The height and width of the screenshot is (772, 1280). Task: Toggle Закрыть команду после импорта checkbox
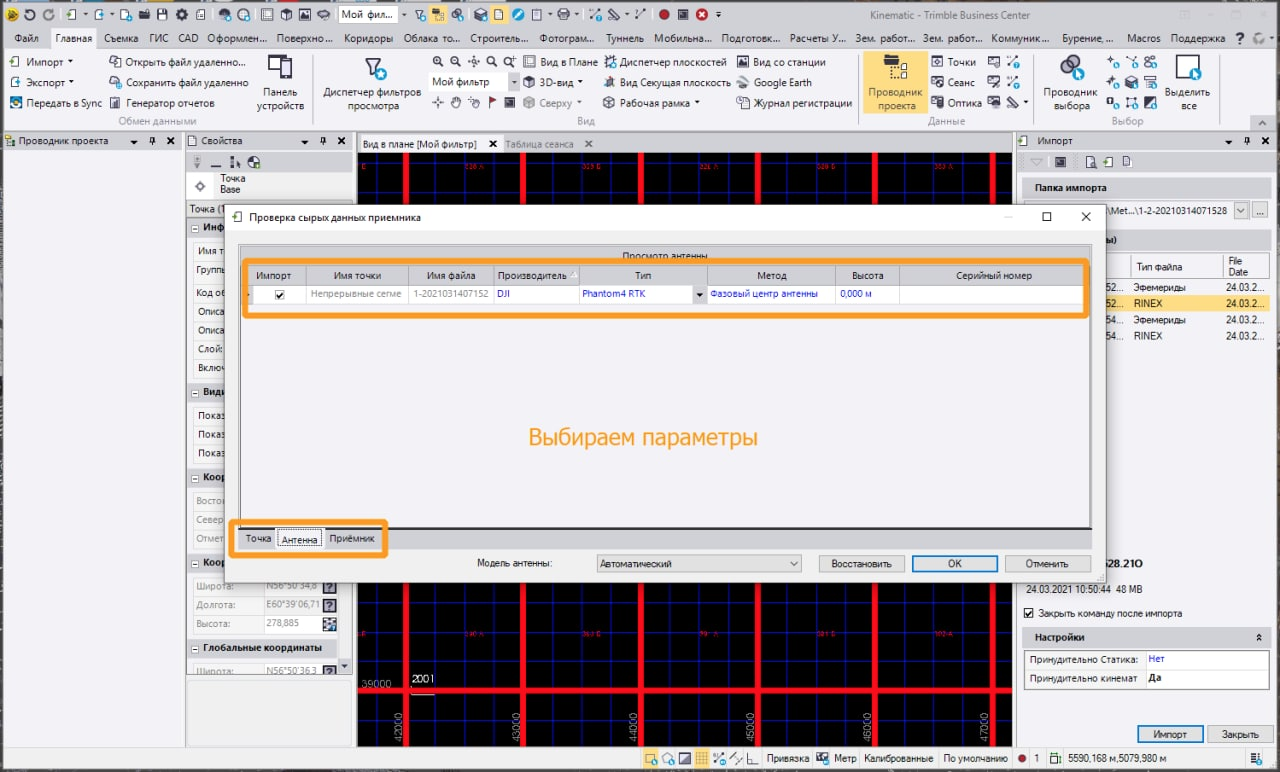[x=1029, y=613]
